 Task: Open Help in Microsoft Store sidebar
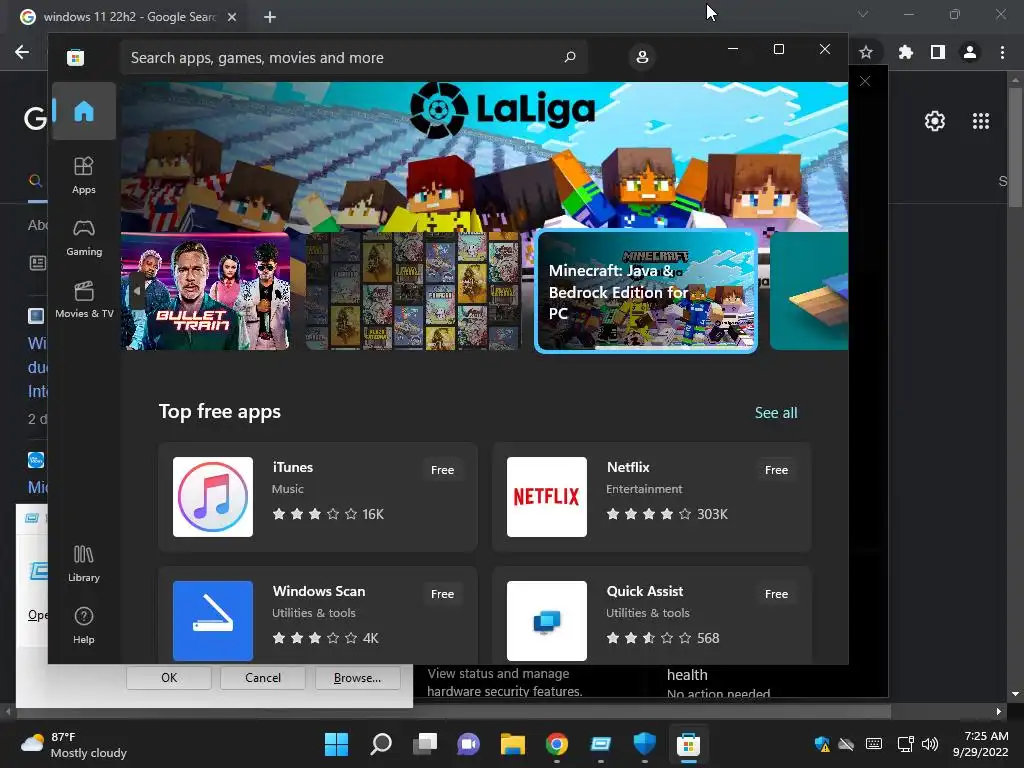(x=84, y=625)
